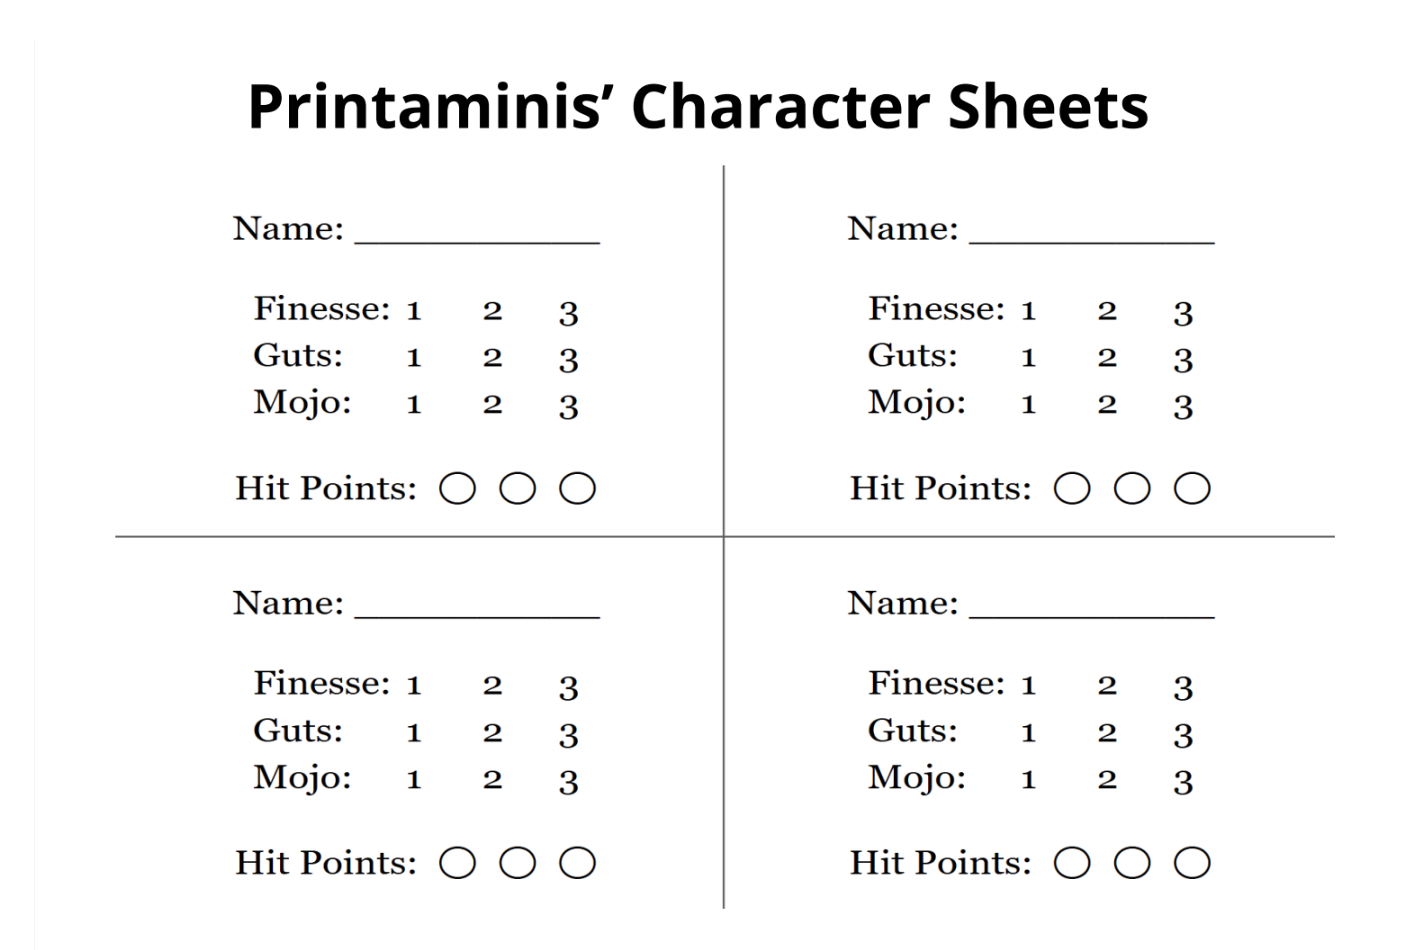Image resolution: width=1428 pixels, height=950 pixels.
Task: Mark third Hit Points circle, top-left sheet
Action: pyautogui.click(x=578, y=489)
